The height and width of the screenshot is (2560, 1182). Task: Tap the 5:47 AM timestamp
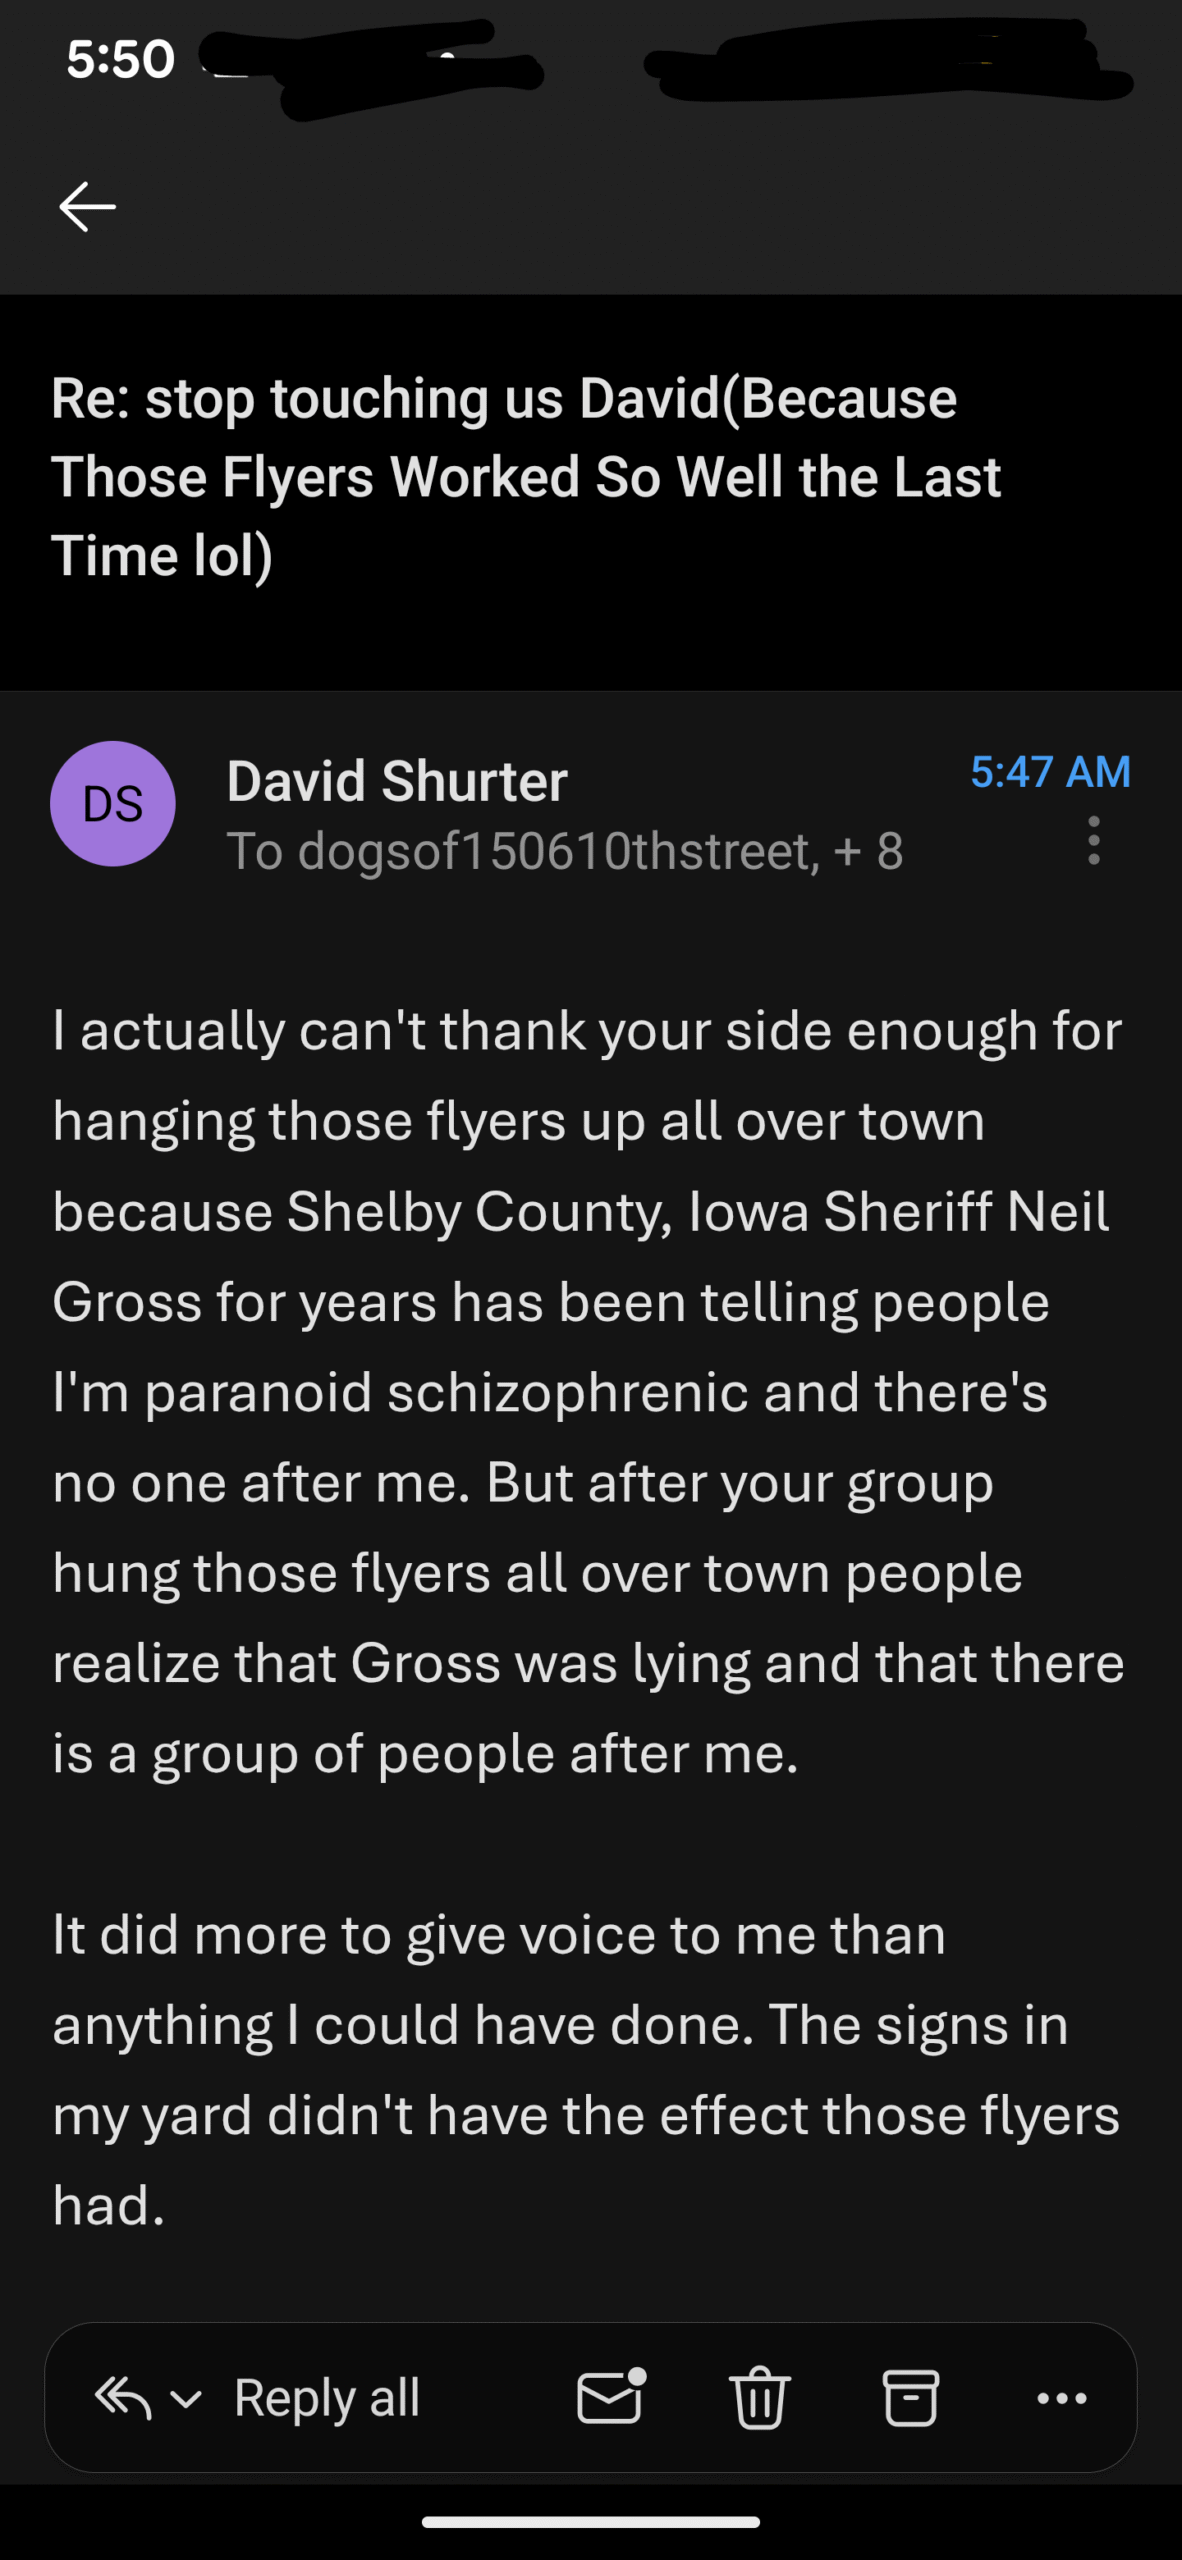tap(1050, 772)
